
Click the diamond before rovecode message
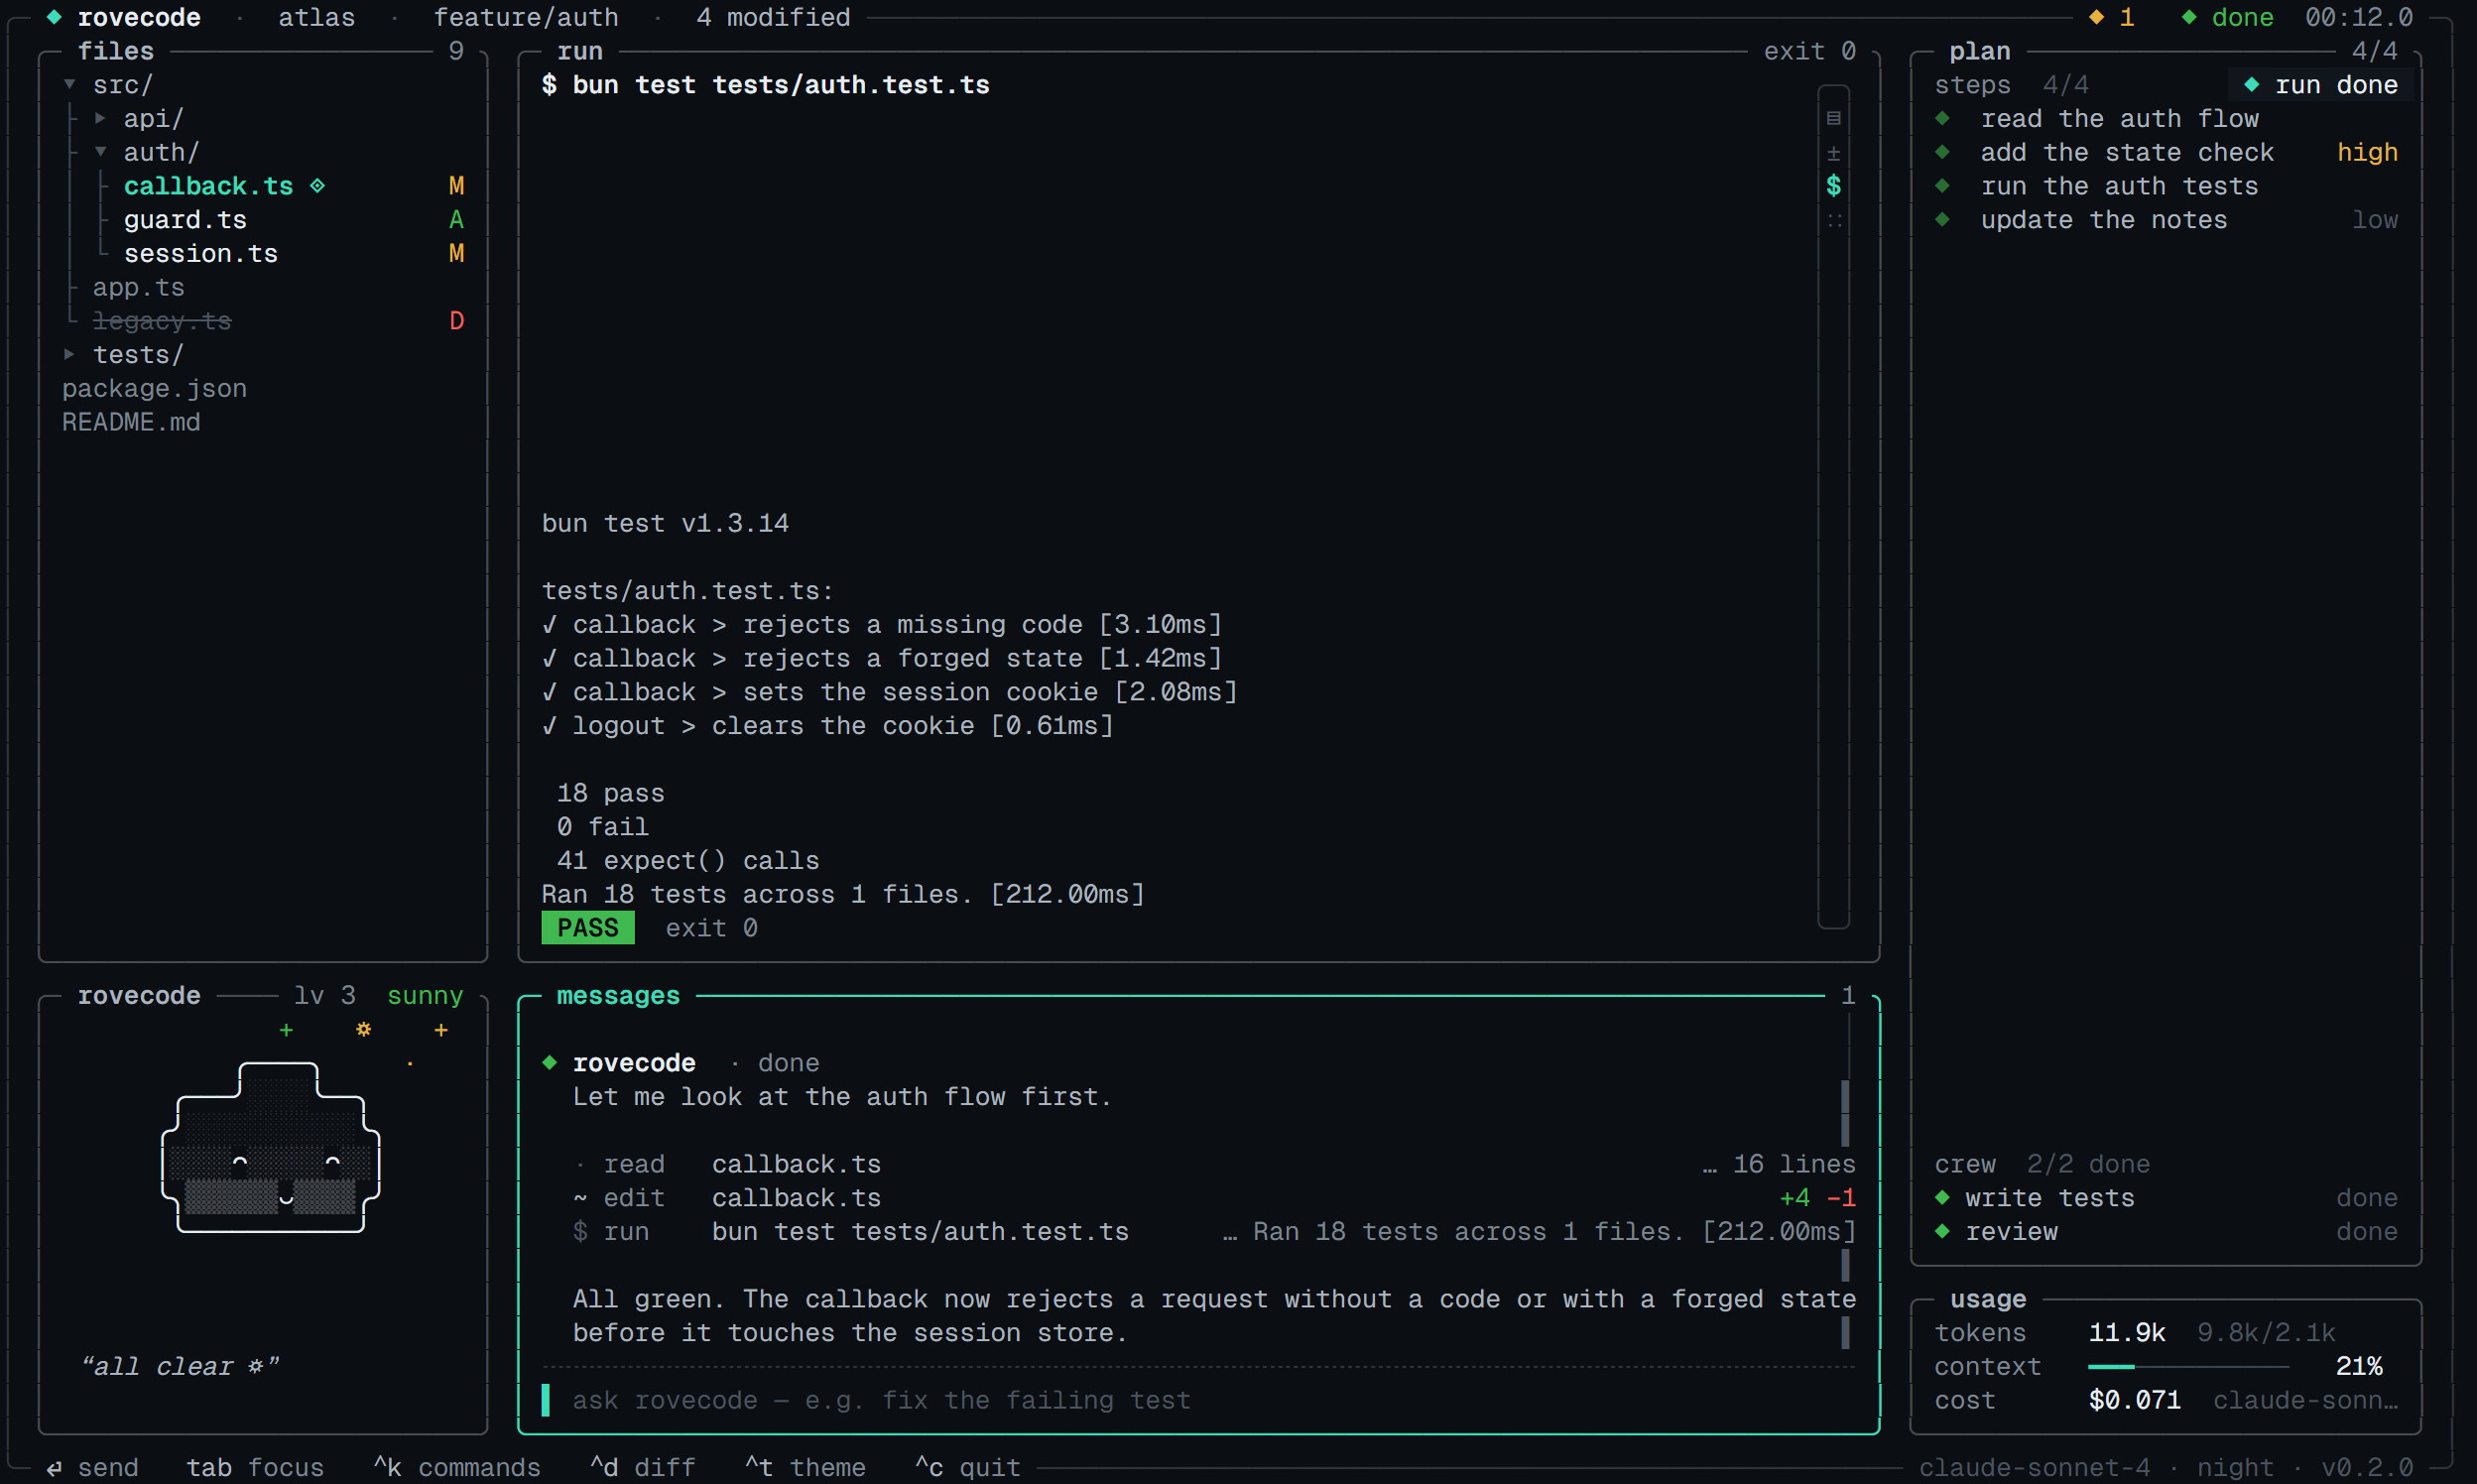(549, 1062)
